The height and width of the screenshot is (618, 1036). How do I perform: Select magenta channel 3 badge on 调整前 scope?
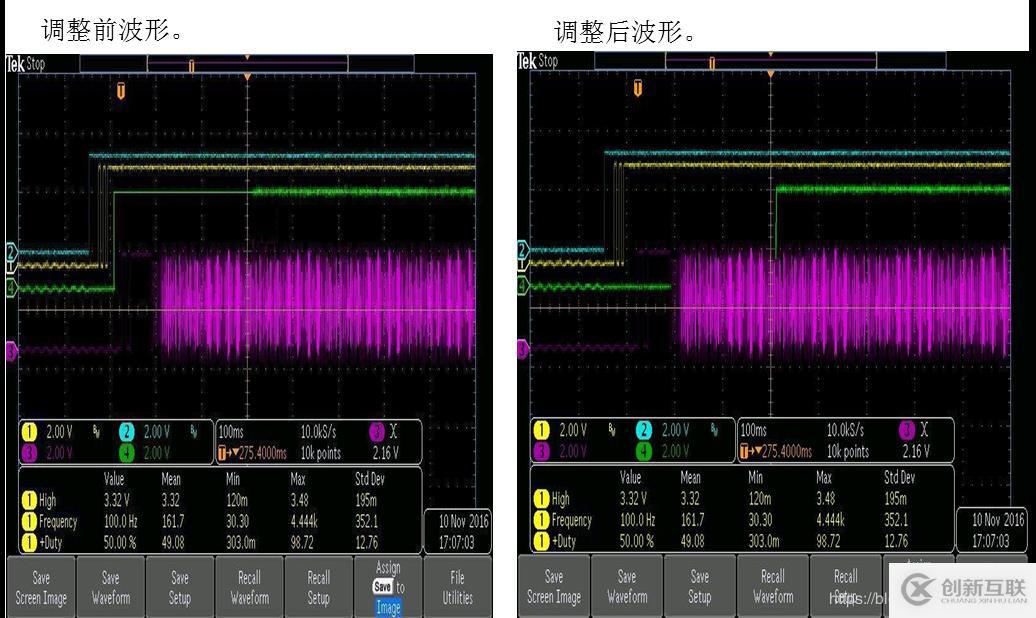coord(29,453)
